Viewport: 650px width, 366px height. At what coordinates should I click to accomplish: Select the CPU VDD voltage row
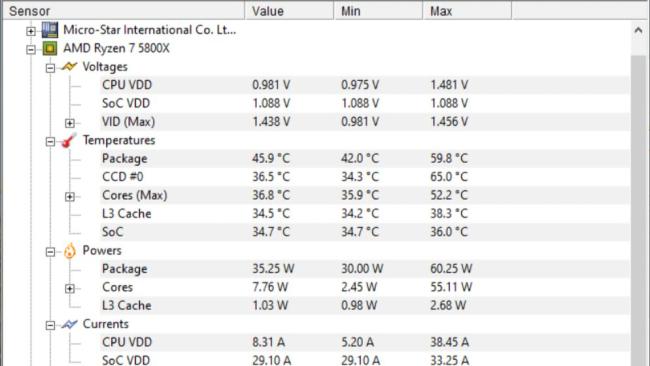pos(365,85)
